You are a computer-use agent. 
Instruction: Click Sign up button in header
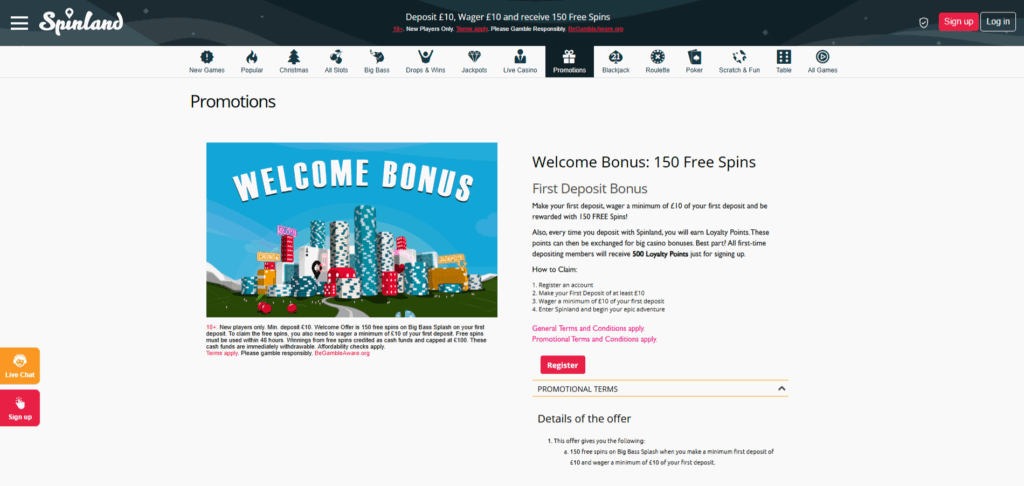coord(959,22)
